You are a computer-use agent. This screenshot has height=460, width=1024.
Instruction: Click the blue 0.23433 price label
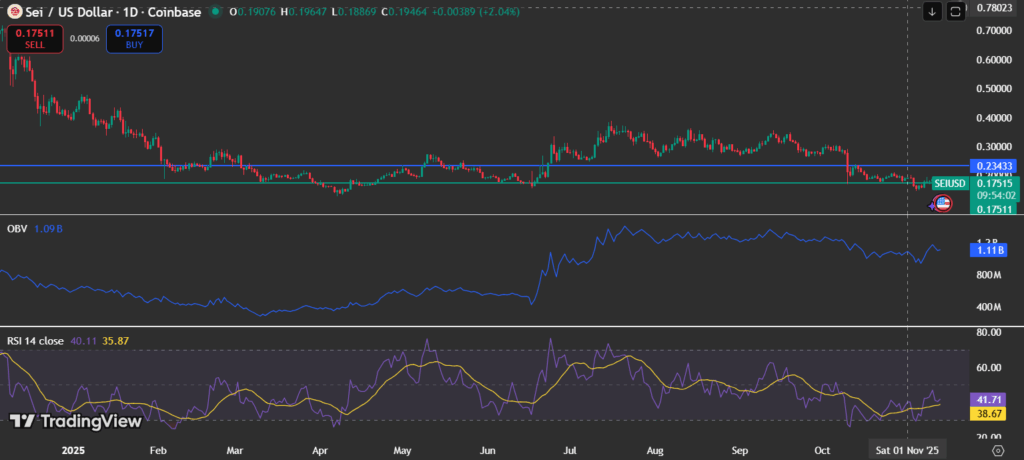click(x=996, y=166)
